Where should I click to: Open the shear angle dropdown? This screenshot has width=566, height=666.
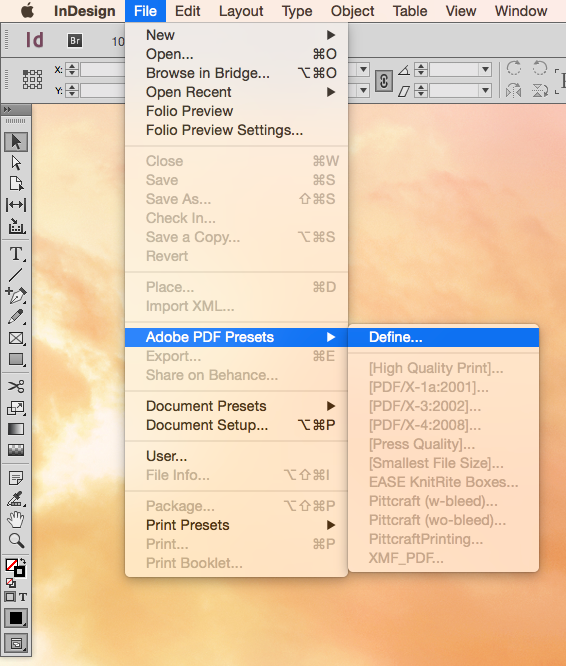[x=485, y=90]
